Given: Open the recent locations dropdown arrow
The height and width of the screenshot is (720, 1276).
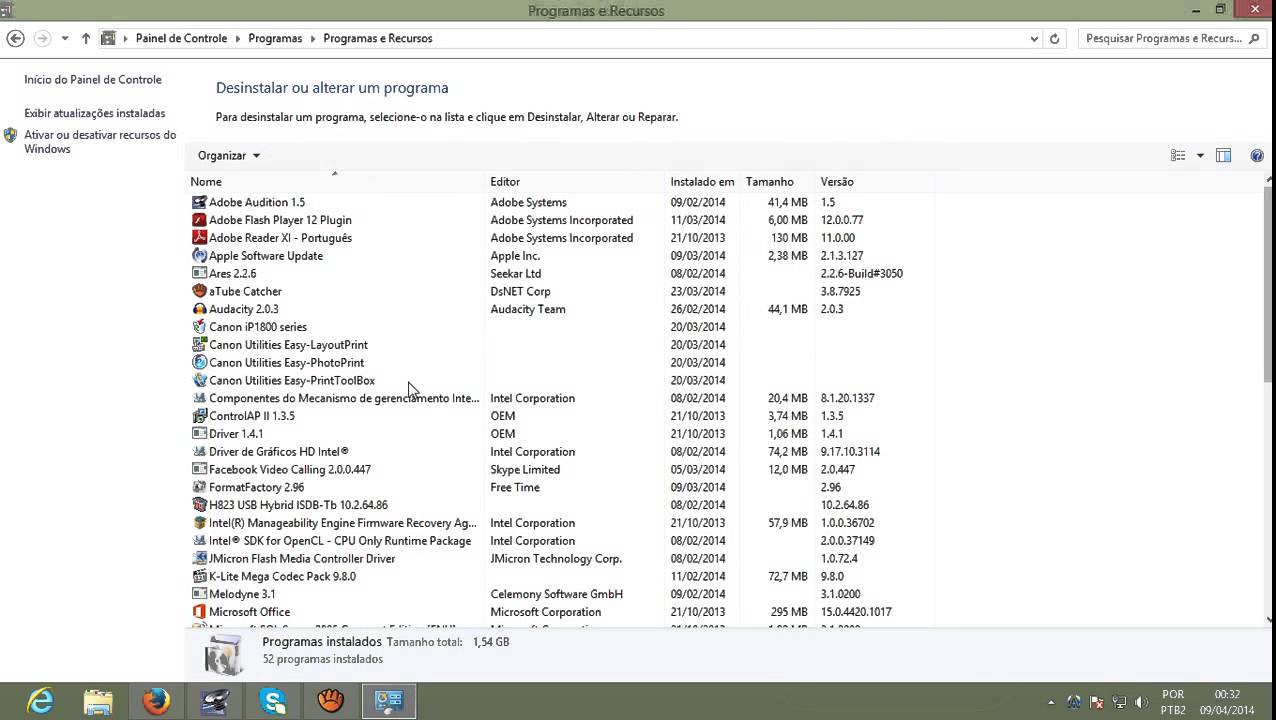Looking at the screenshot, I should click(65, 38).
